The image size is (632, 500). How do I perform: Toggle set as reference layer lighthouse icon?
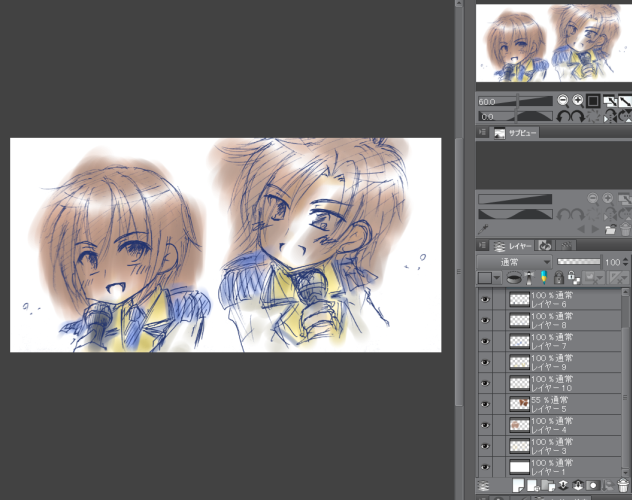(529, 278)
